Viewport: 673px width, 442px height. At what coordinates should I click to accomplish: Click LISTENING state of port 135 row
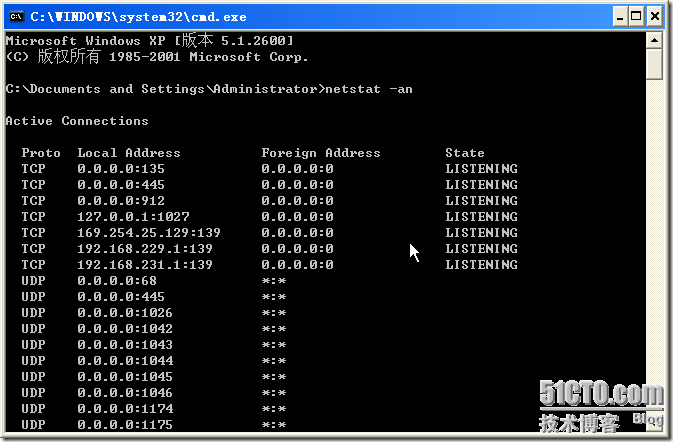pyautogui.click(x=481, y=169)
